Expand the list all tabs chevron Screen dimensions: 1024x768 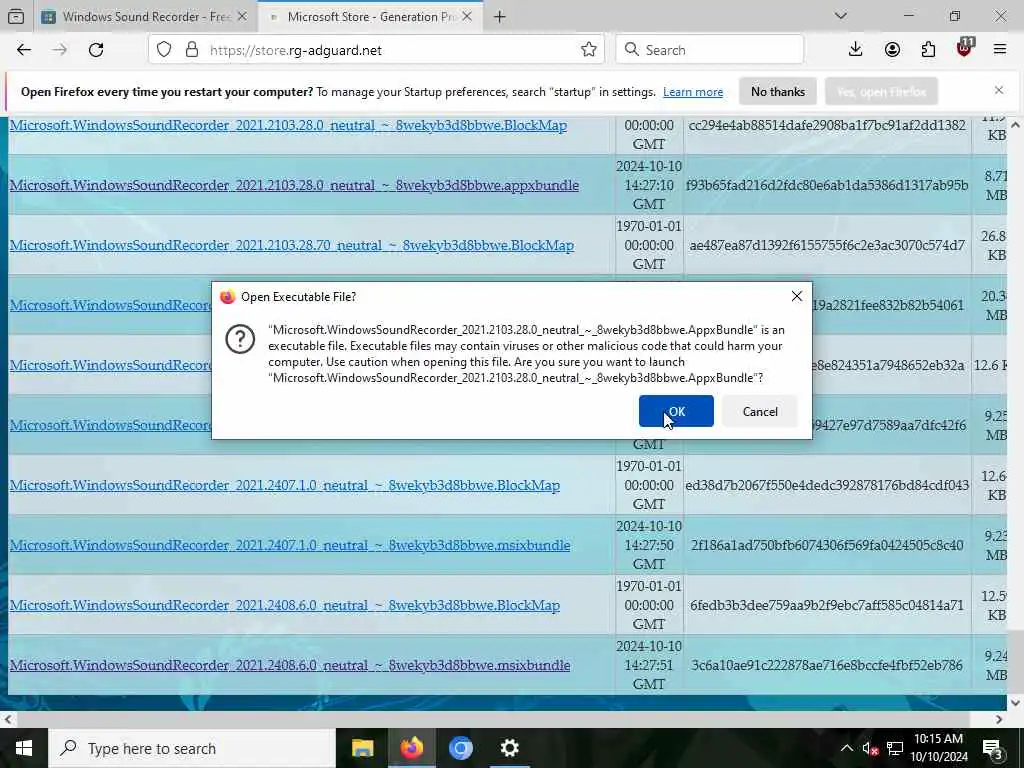coord(840,16)
